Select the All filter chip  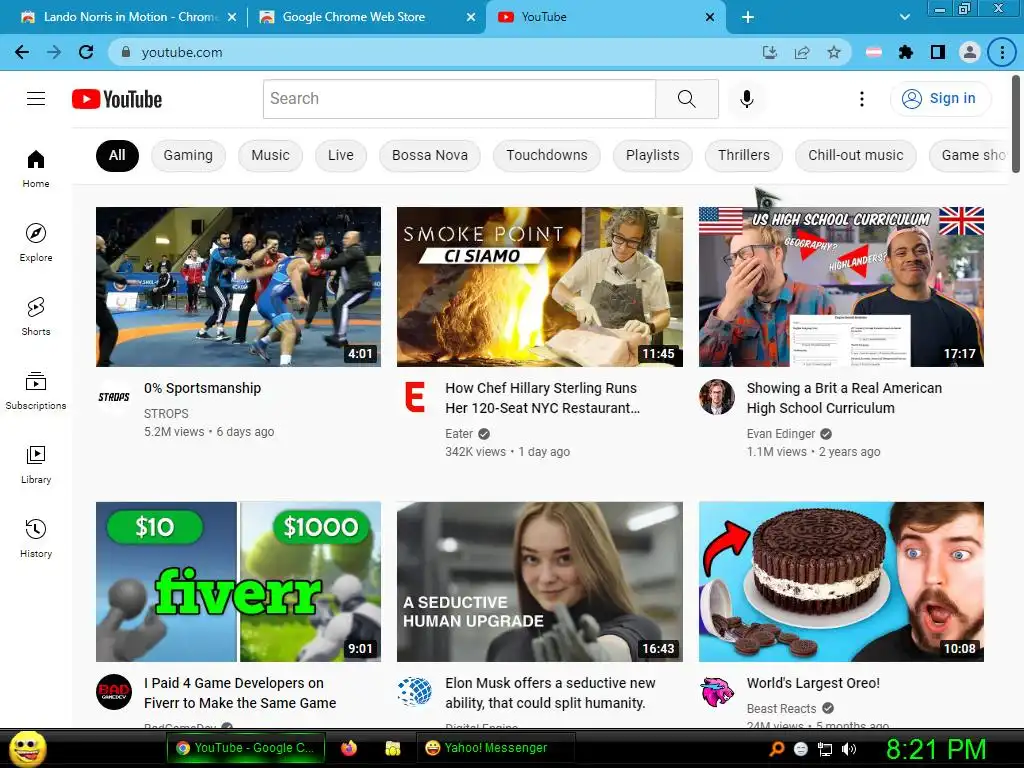117,155
